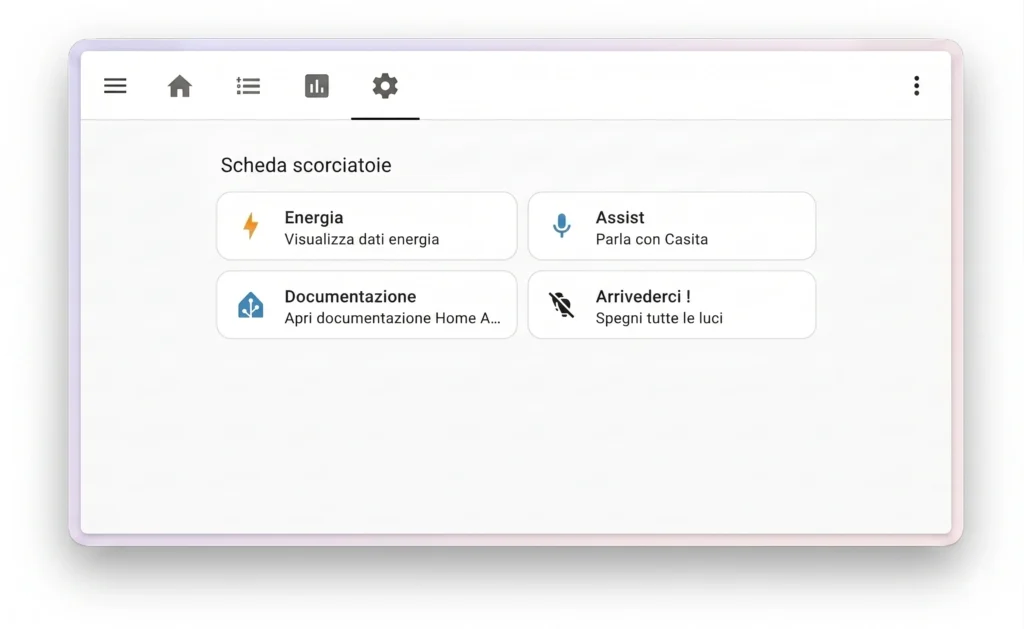Open the hamburger sidebar menu

coord(115,86)
